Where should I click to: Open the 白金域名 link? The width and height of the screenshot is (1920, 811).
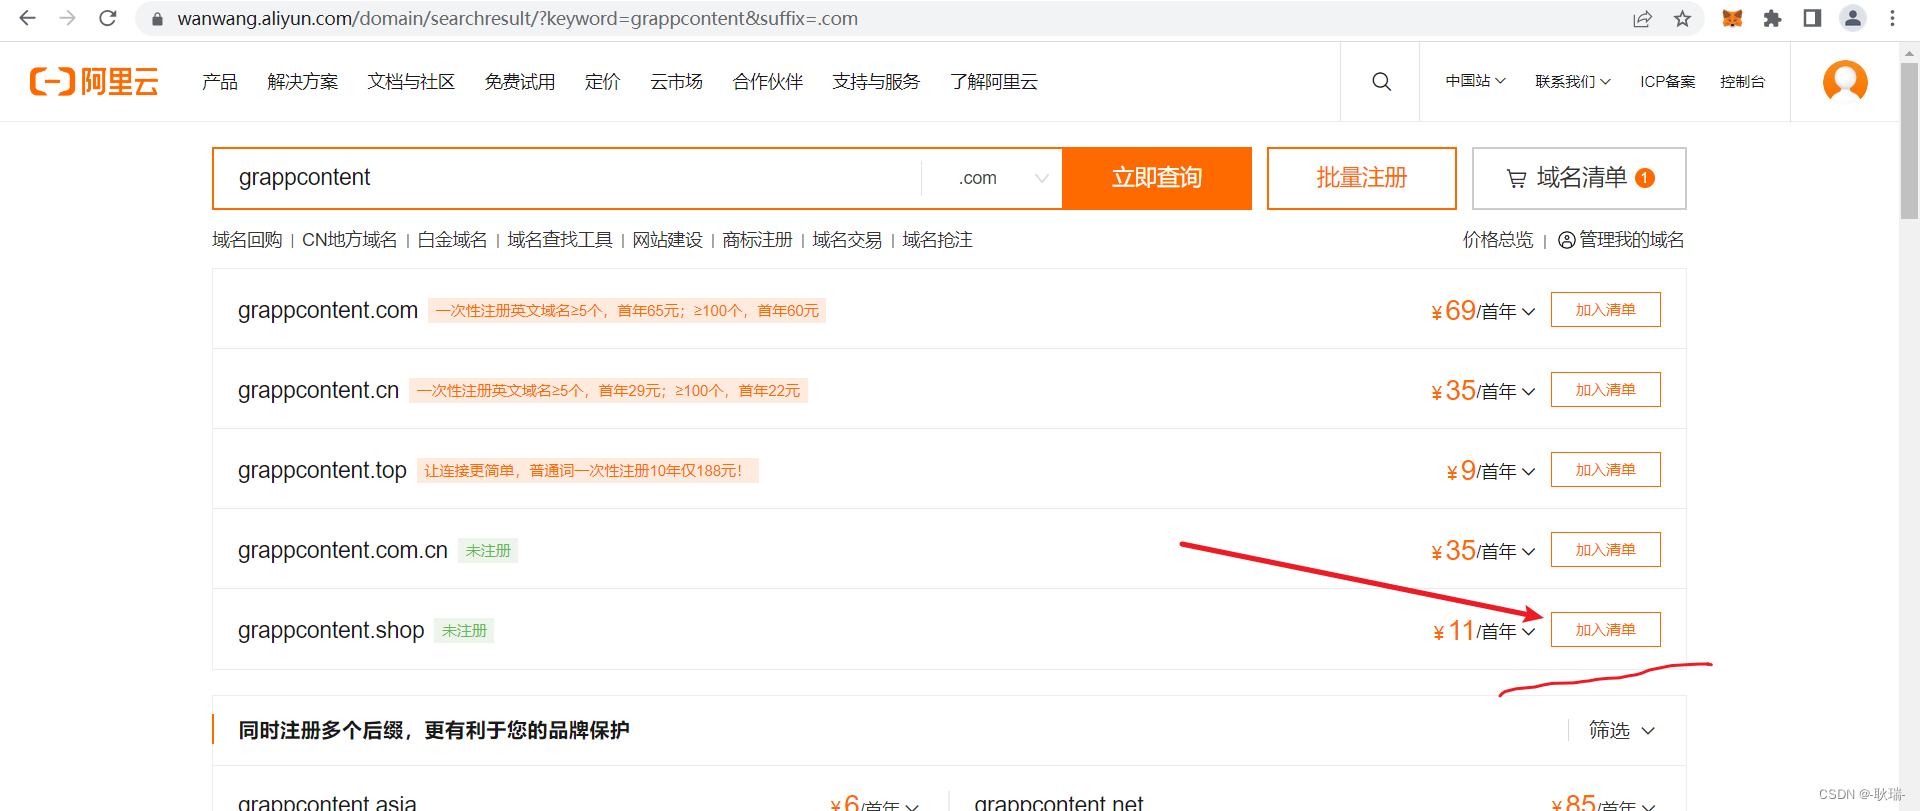pos(452,240)
